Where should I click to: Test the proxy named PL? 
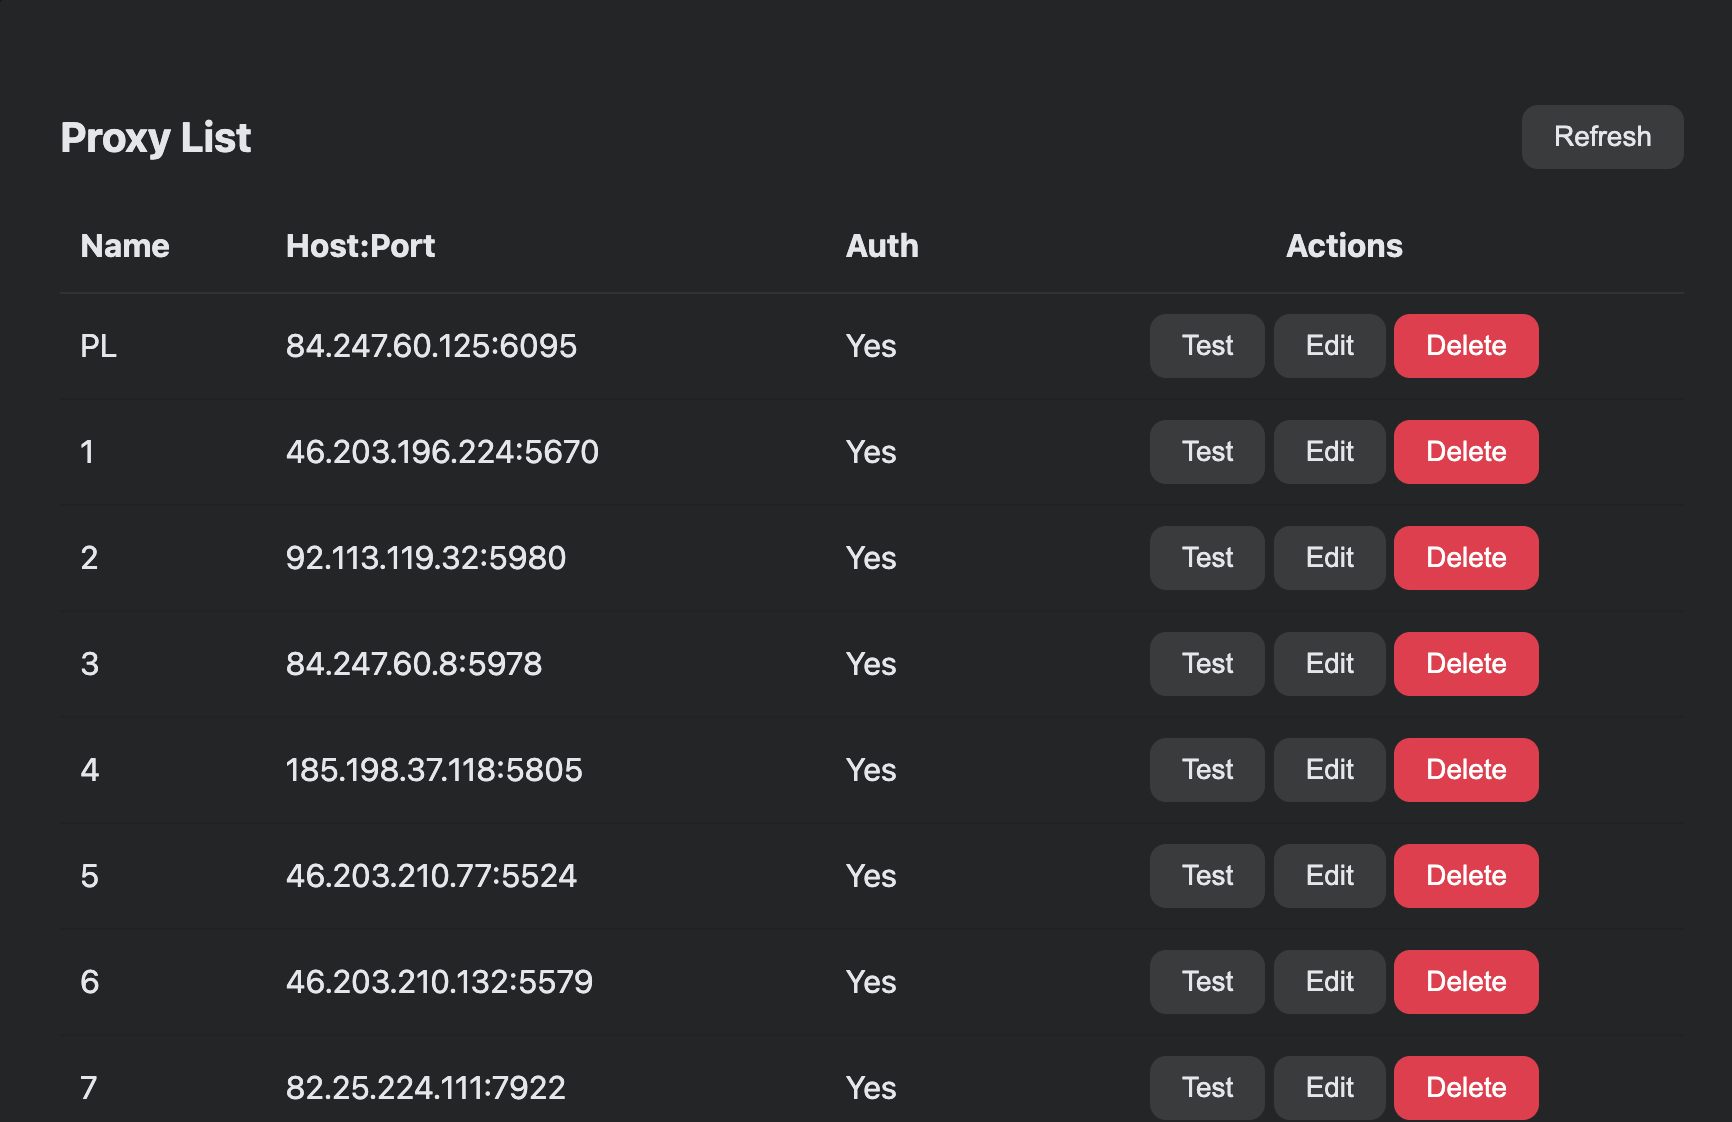point(1206,346)
